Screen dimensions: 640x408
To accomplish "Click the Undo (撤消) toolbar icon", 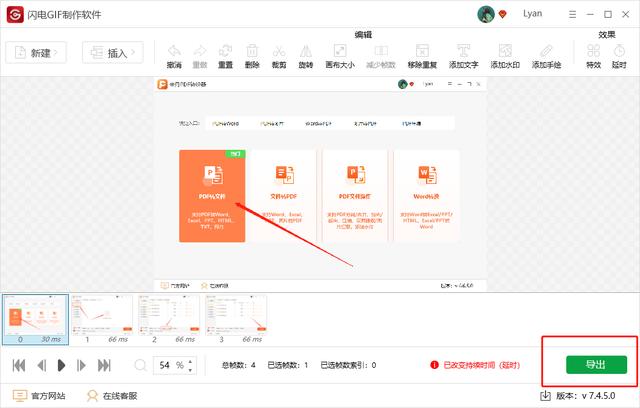I will [x=174, y=54].
